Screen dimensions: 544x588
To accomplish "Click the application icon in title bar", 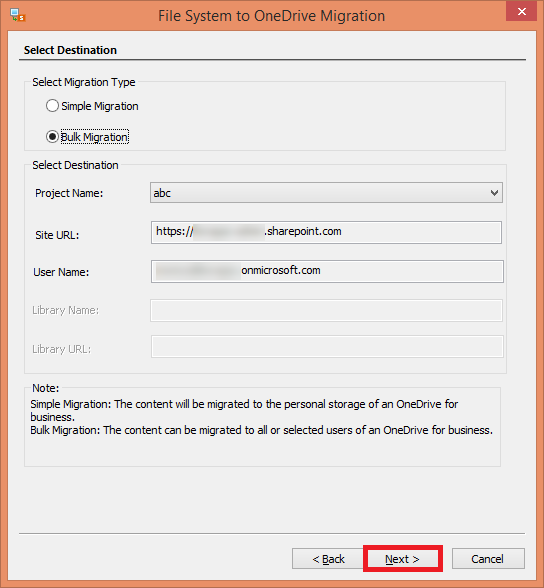I will (17, 15).
